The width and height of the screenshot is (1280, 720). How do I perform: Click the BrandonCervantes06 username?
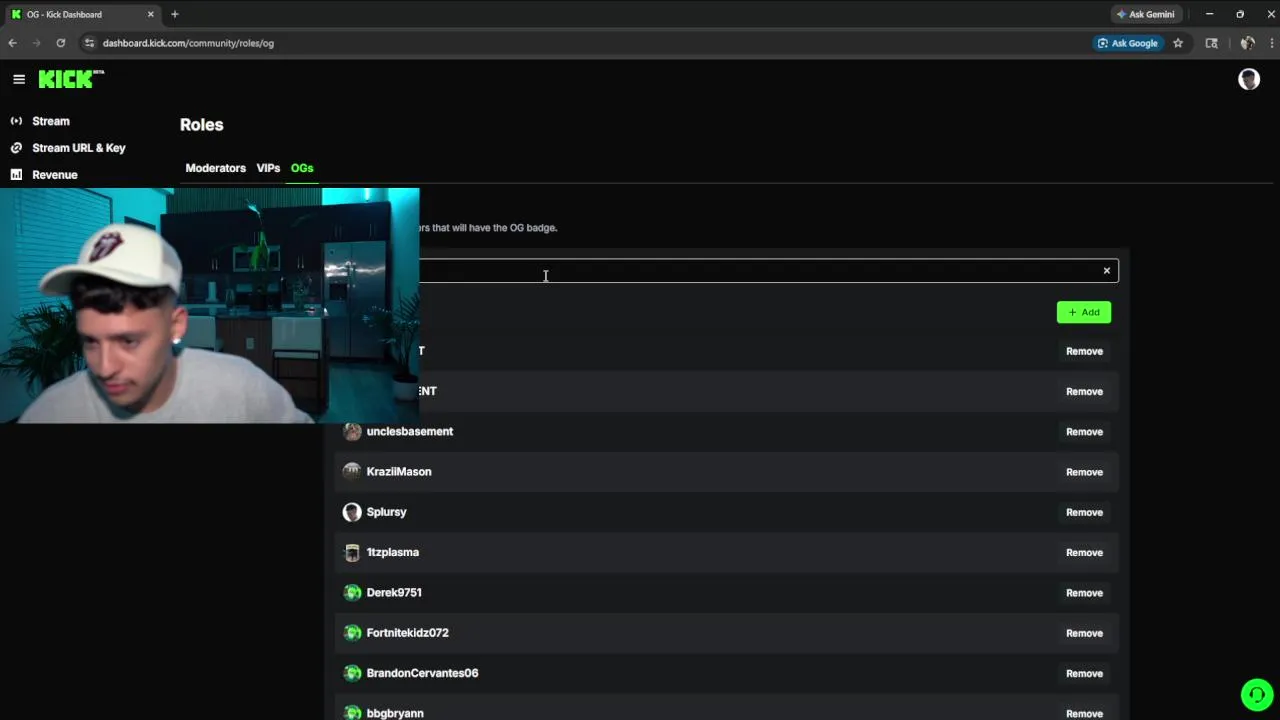tap(422, 673)
